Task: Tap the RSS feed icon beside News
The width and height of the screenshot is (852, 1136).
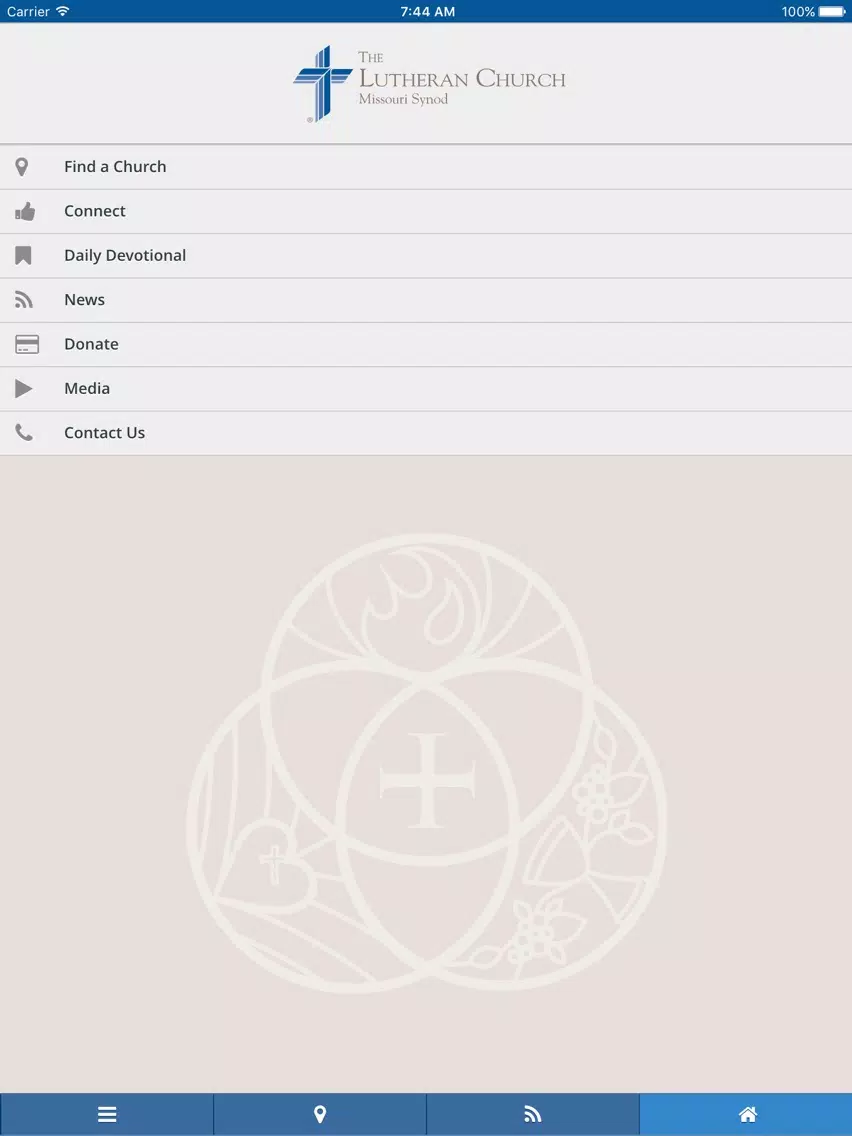Action: [24, 300]
